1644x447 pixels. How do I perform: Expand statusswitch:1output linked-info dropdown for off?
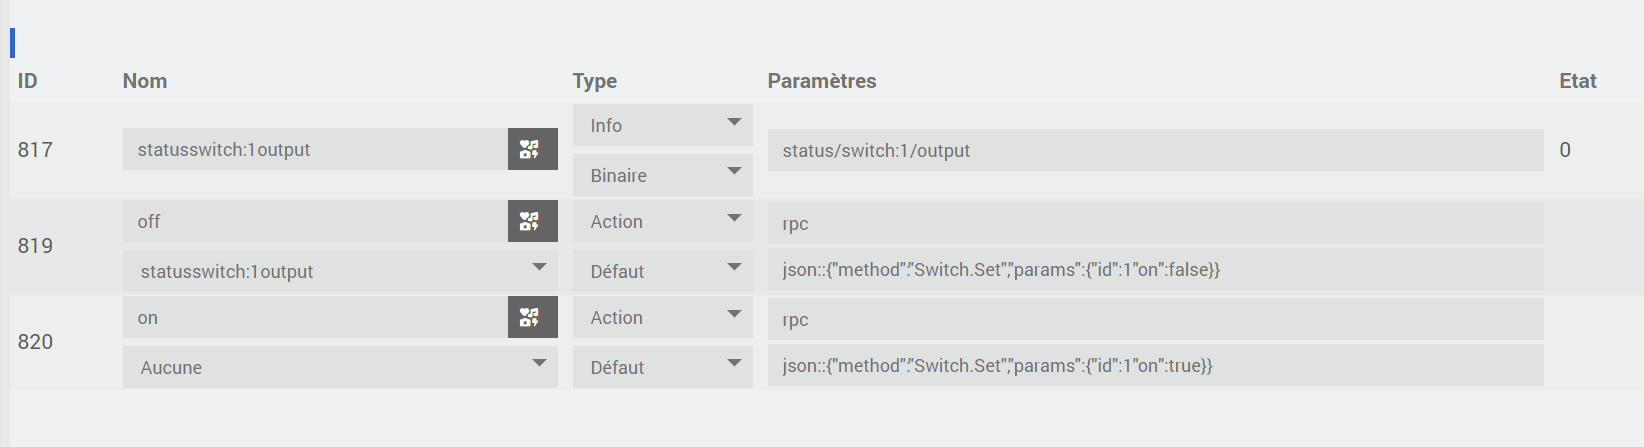click(x=340, y=271)
